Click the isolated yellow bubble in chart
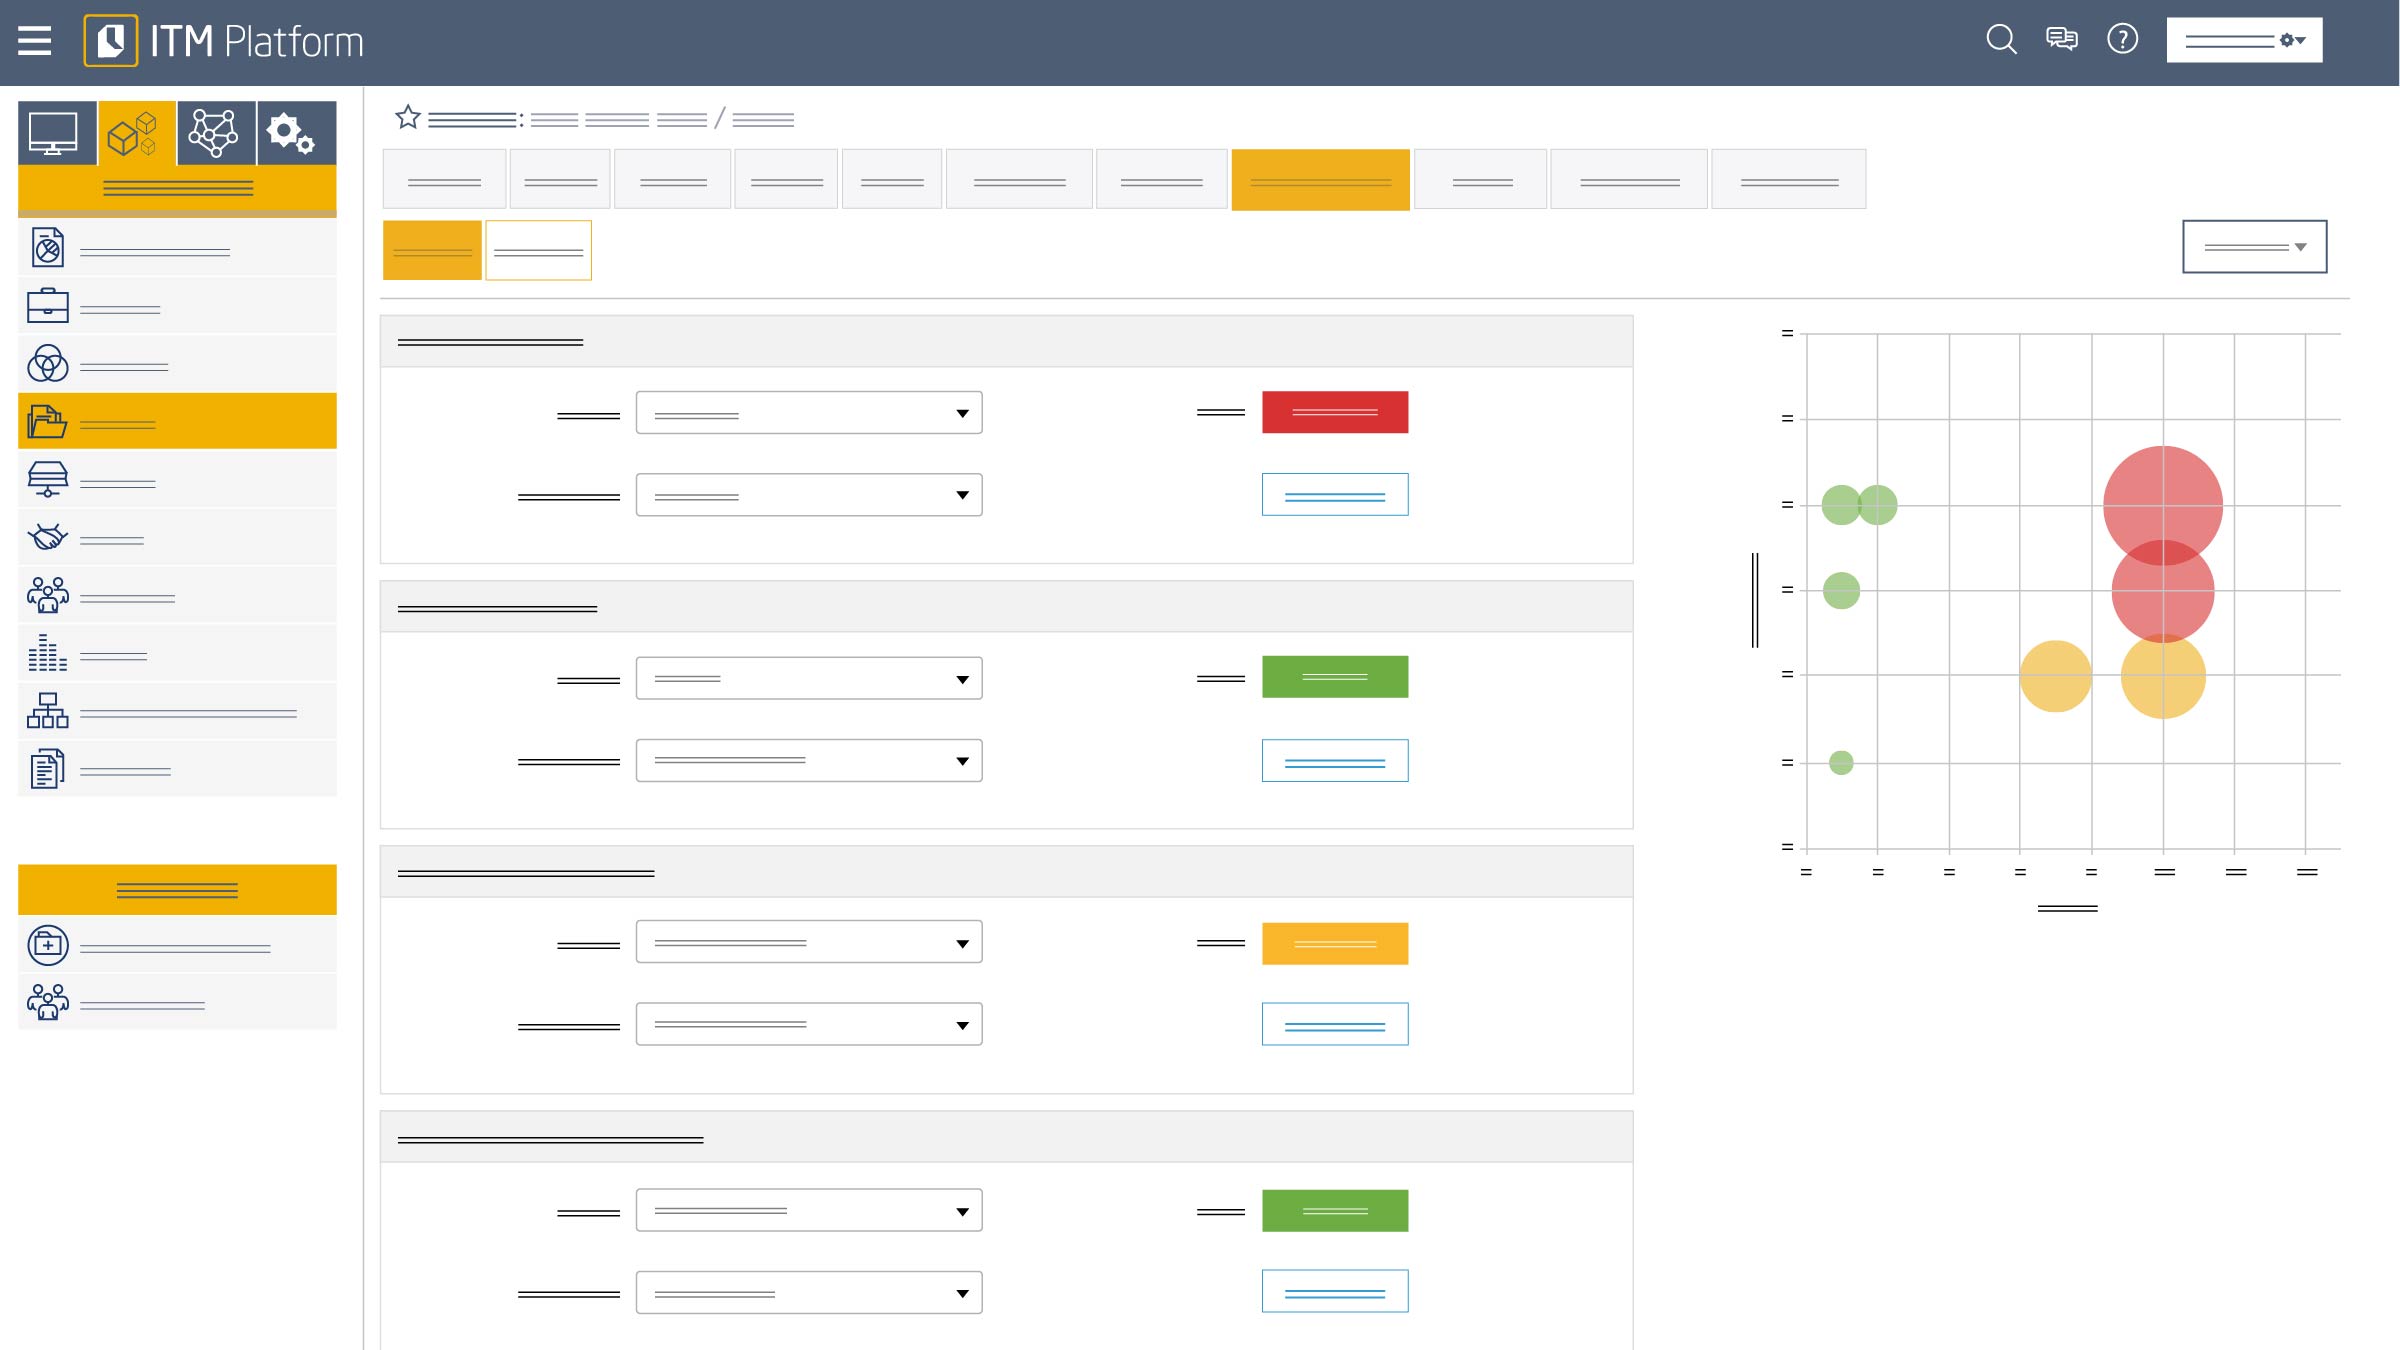 [x=2055, y=677]
